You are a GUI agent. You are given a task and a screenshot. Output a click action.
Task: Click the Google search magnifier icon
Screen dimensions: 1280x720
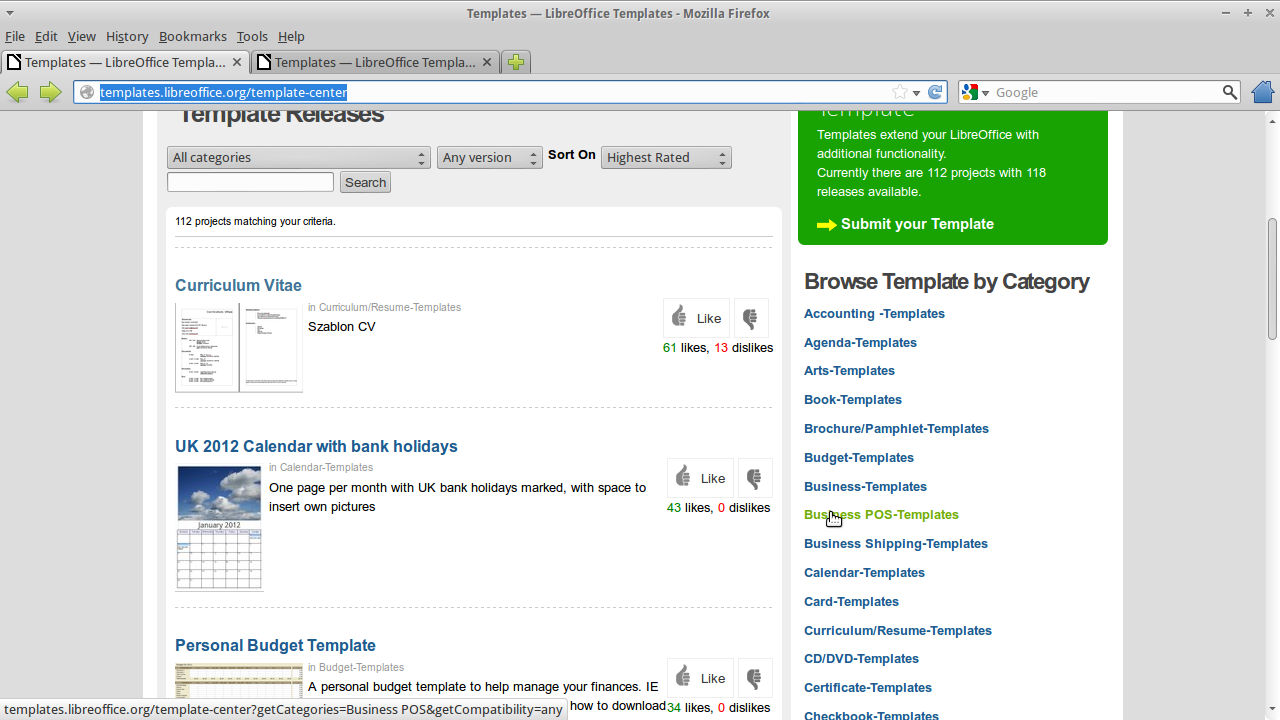pyautogui.click(x=1230, y=92)
